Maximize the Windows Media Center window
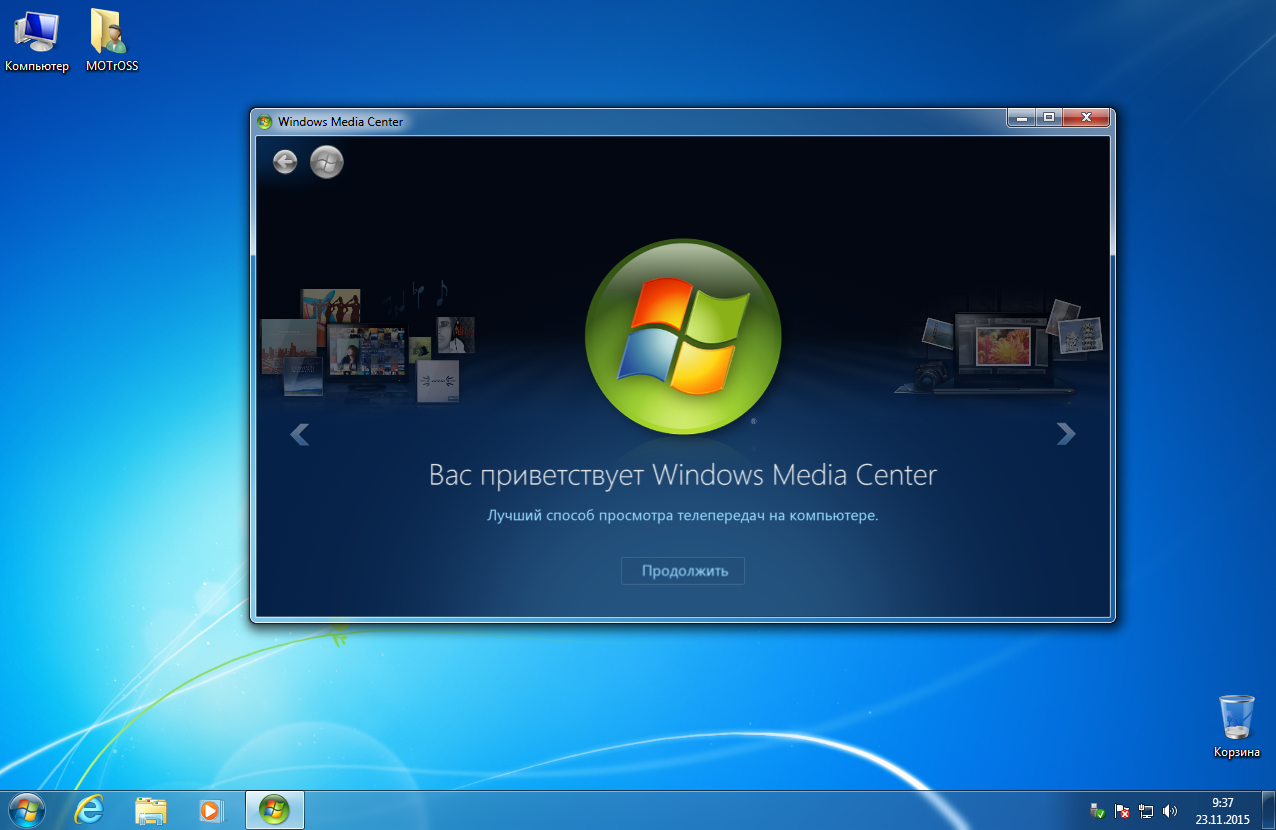1276x830 pixels. pos(1048,118)
